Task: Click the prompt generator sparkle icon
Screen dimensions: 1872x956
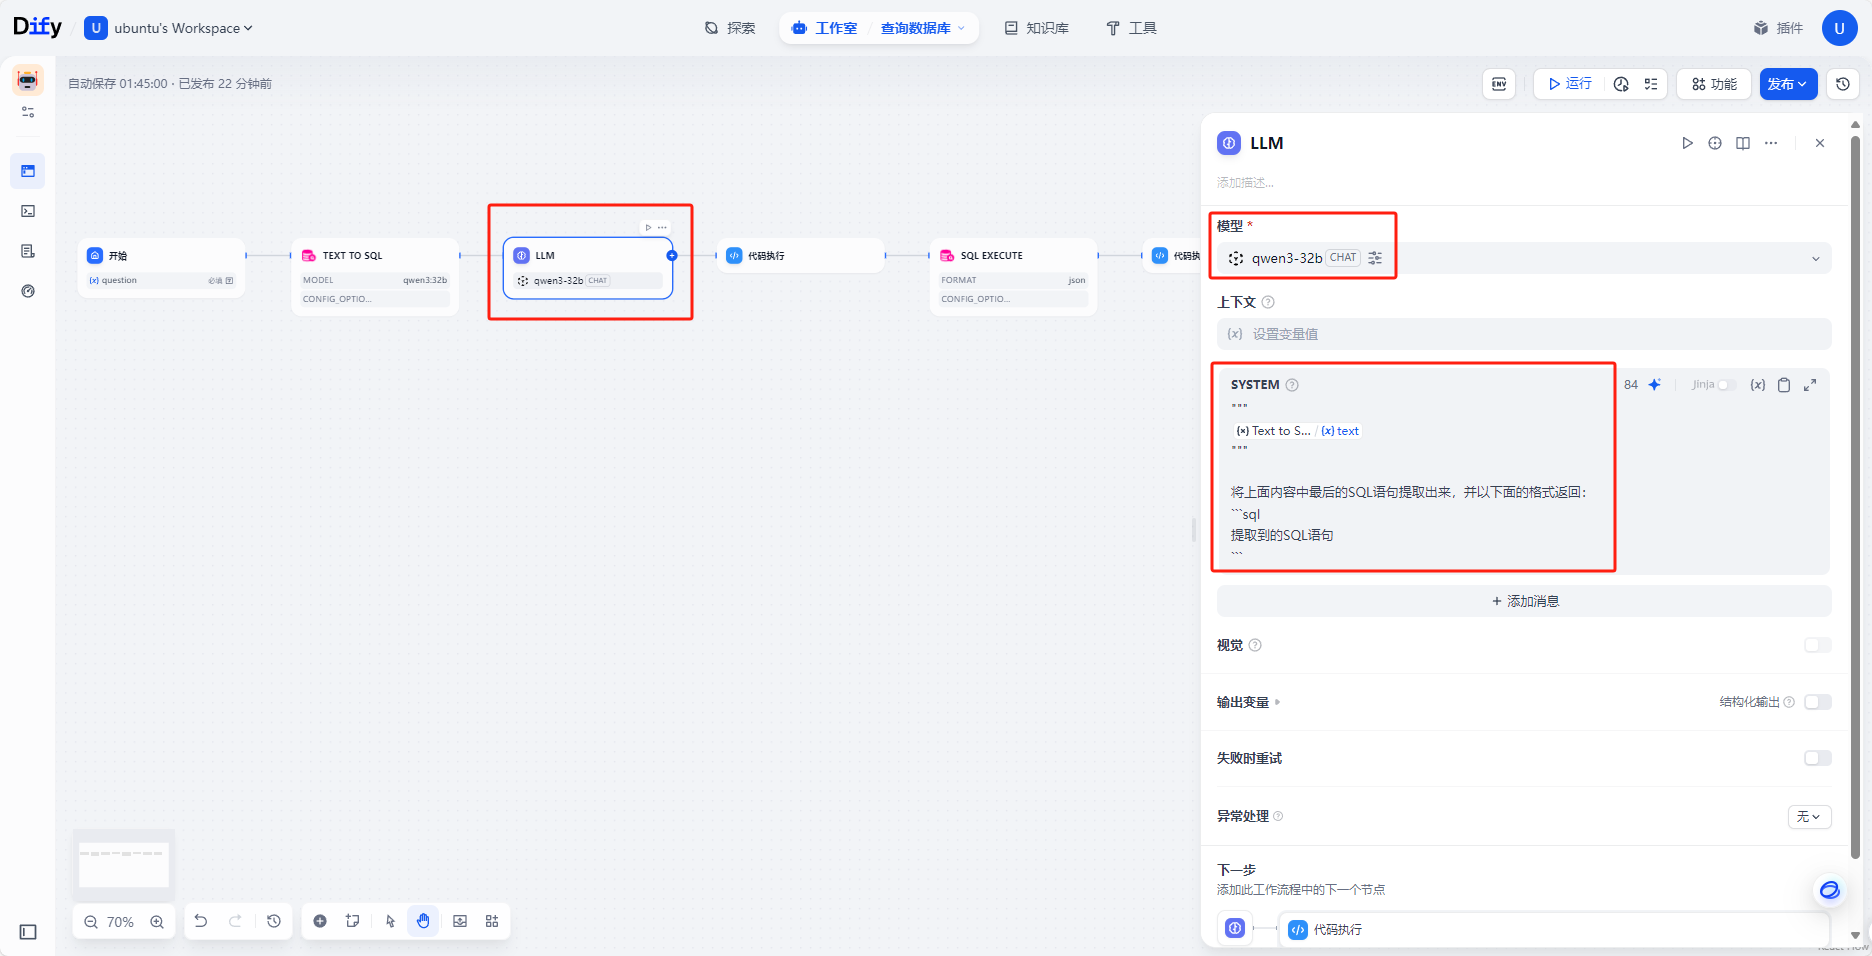Action: 1655,385
